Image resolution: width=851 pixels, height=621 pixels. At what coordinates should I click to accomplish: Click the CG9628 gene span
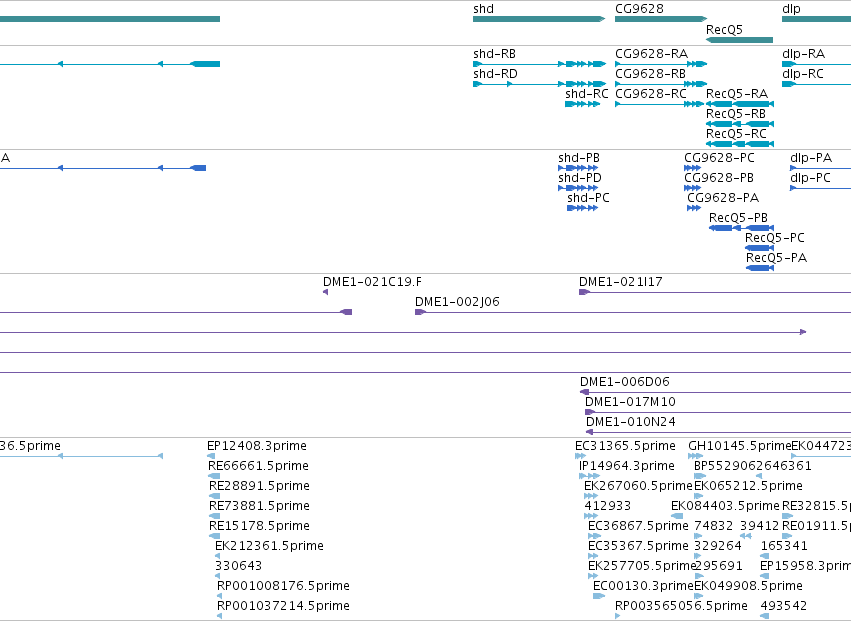pos(661,19)
